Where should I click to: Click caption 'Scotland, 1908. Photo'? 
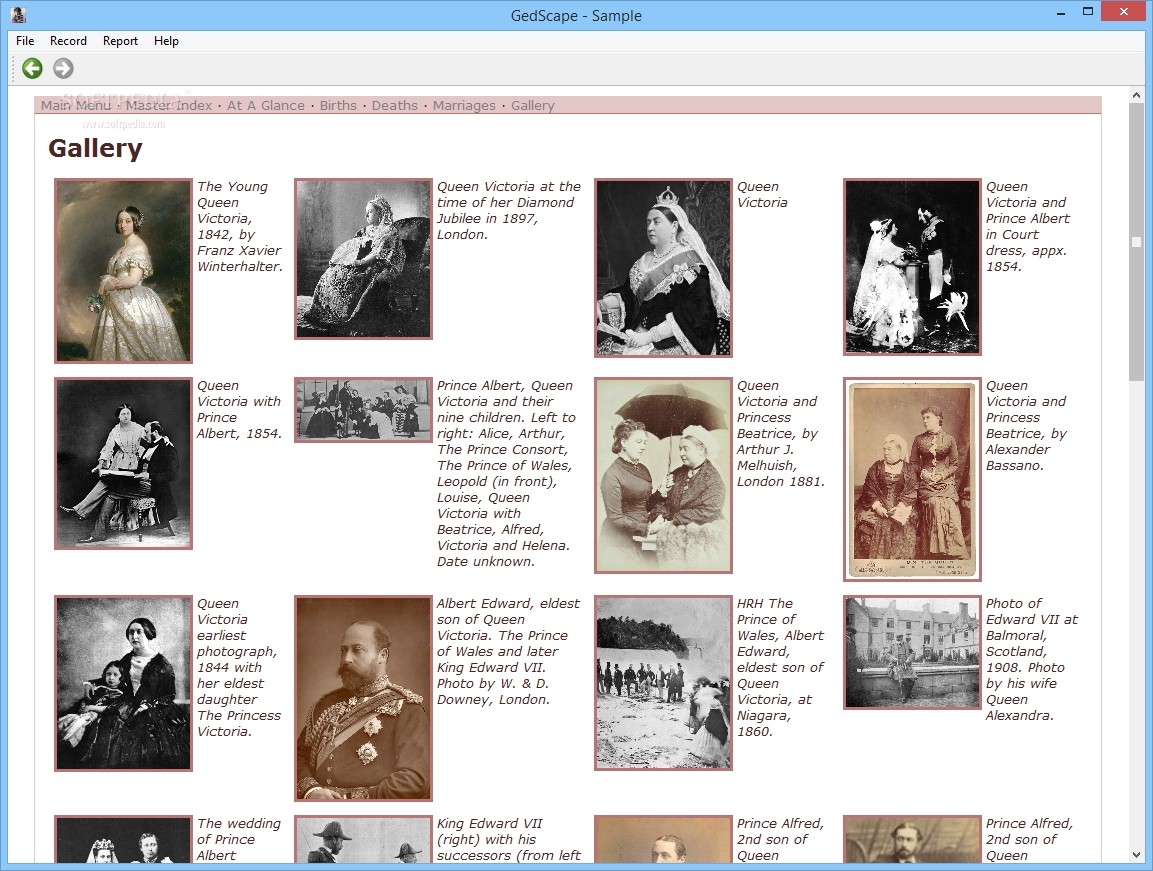(x=1025, y=659)
